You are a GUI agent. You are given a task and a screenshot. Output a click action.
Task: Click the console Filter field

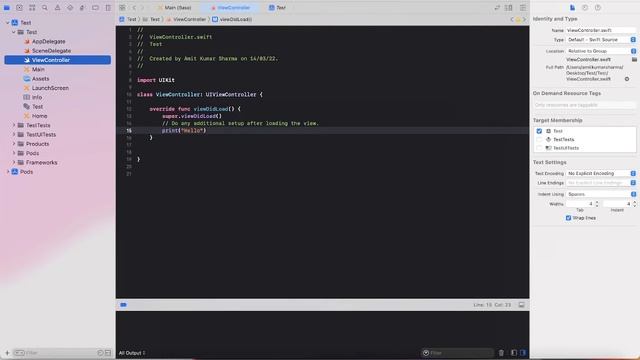coord(457,353)
